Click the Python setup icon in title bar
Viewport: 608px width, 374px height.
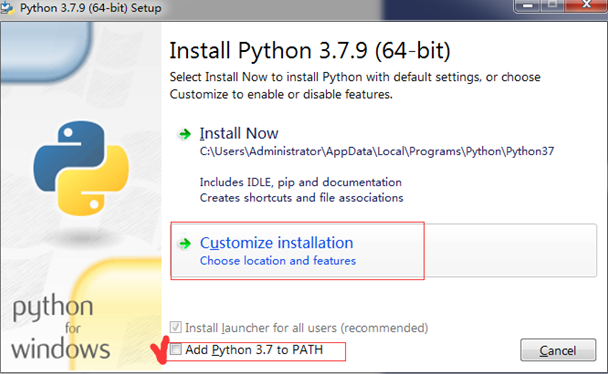click(x=7, y=8)
